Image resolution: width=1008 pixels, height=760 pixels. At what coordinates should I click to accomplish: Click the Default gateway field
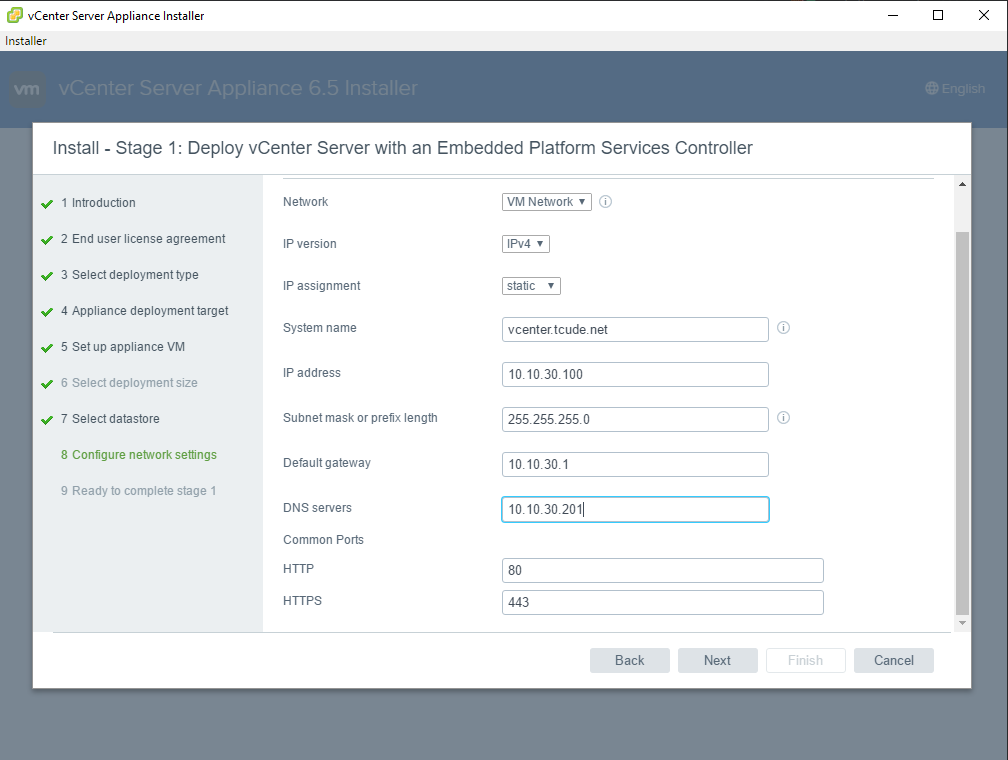pos(635,464)
